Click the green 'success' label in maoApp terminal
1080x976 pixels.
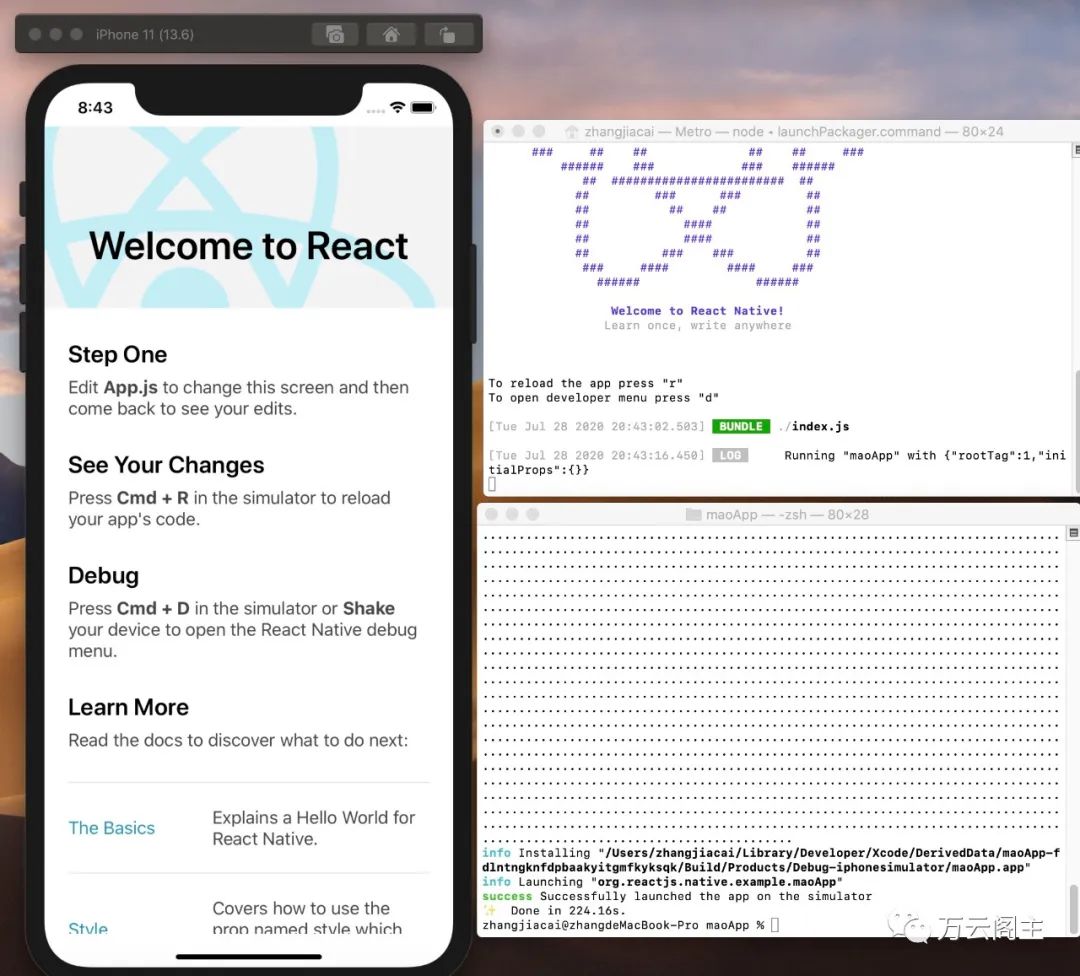click(507, 896)
